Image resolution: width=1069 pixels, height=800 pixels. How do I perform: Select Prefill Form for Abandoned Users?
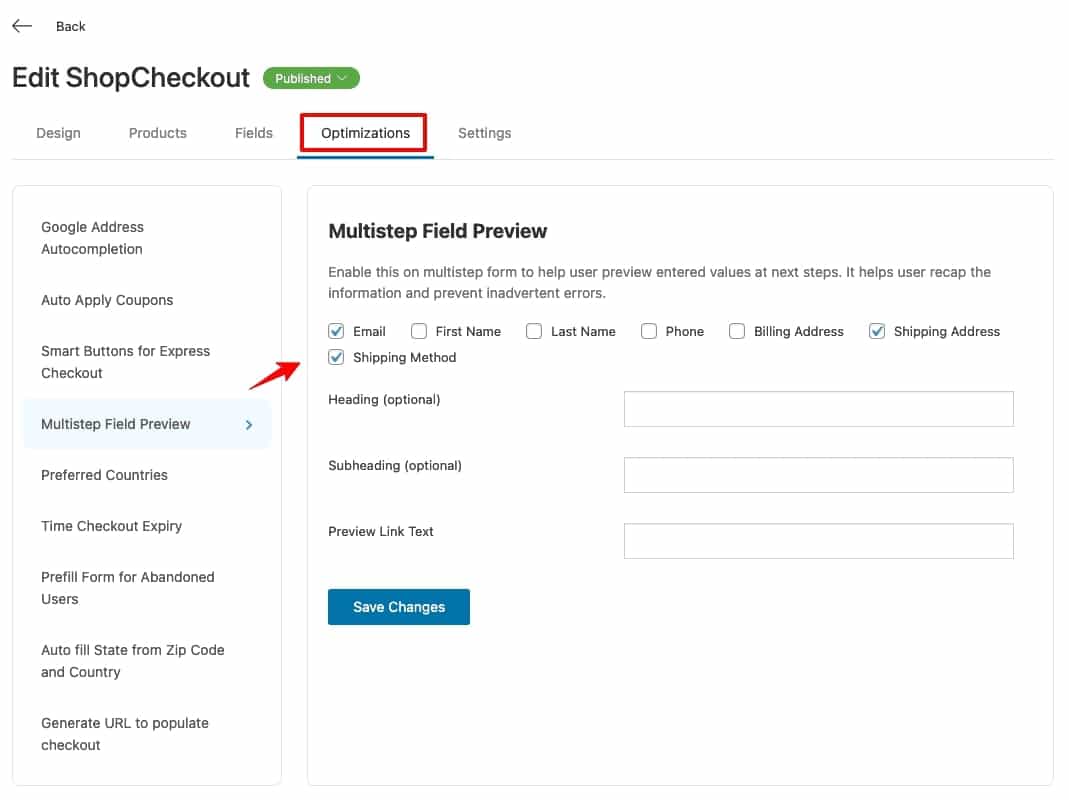[127, 588]
